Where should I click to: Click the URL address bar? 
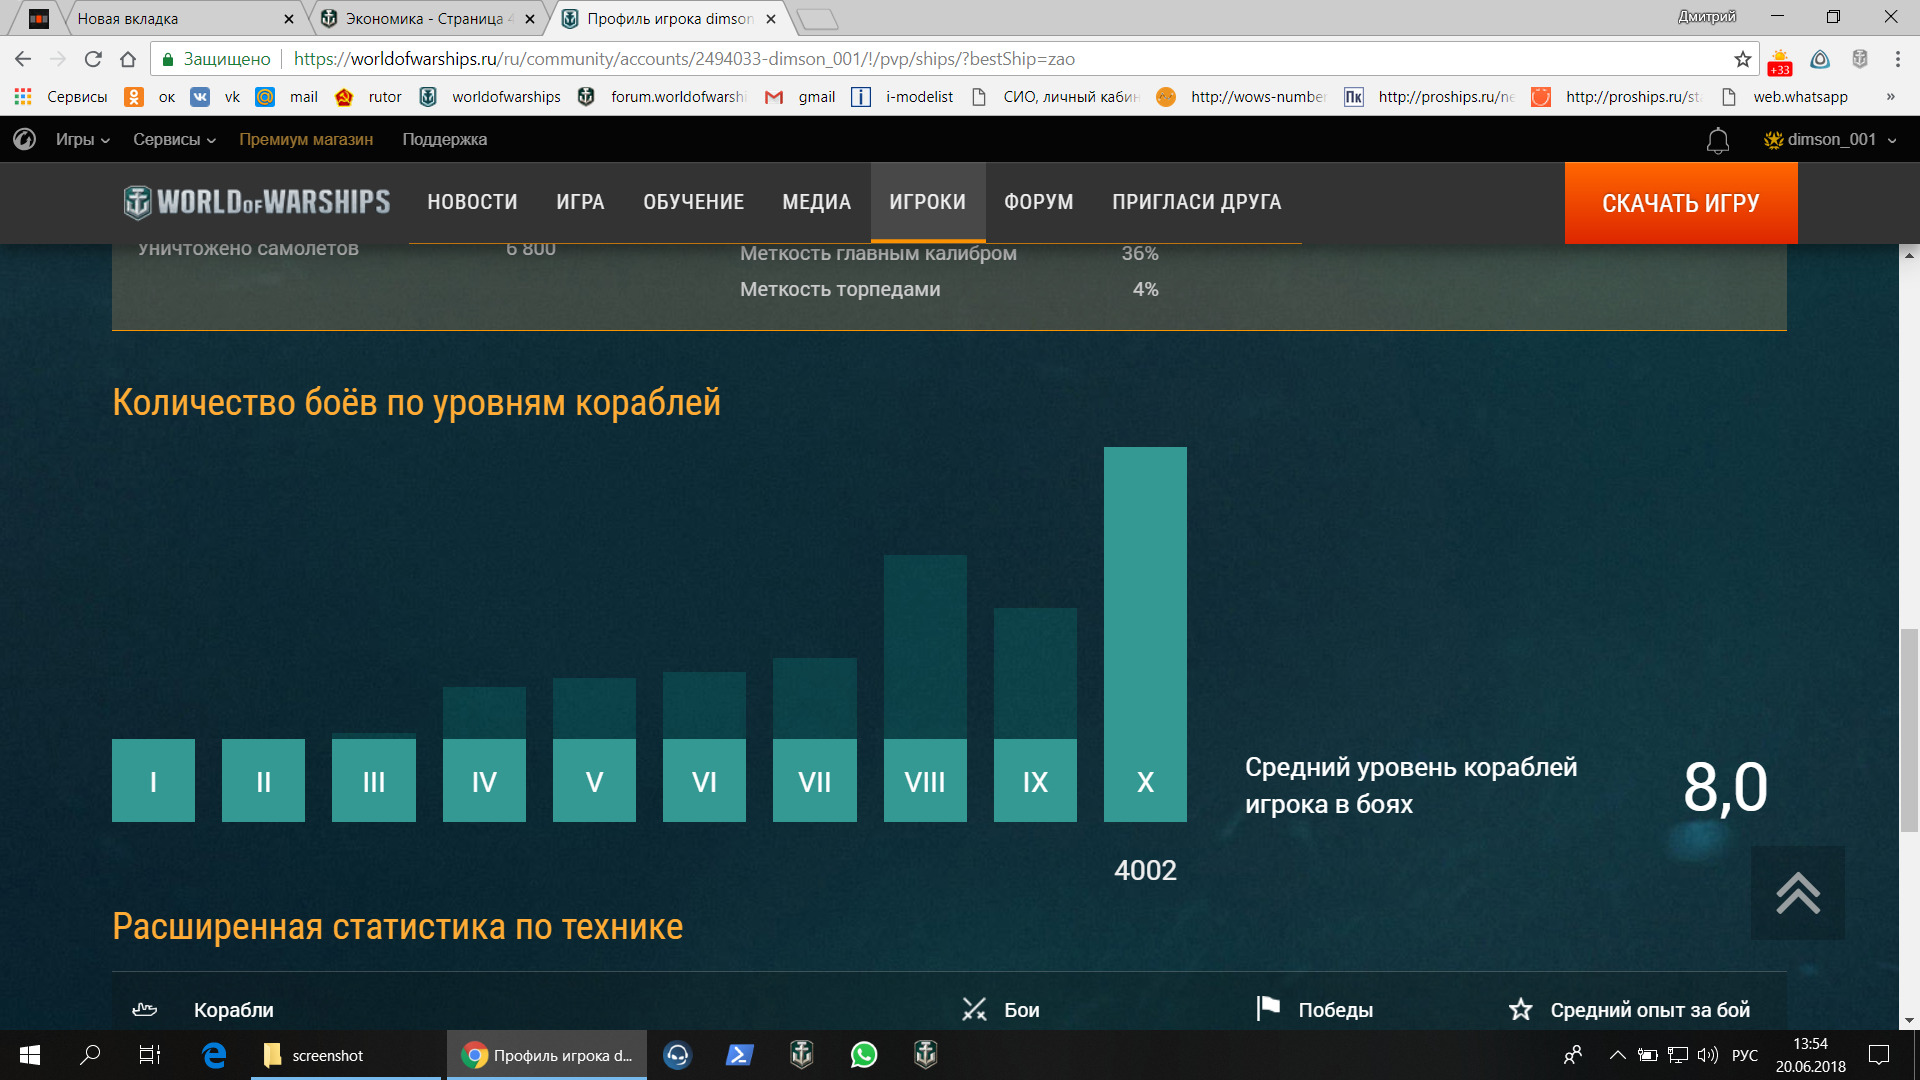(x=900, y=59)
